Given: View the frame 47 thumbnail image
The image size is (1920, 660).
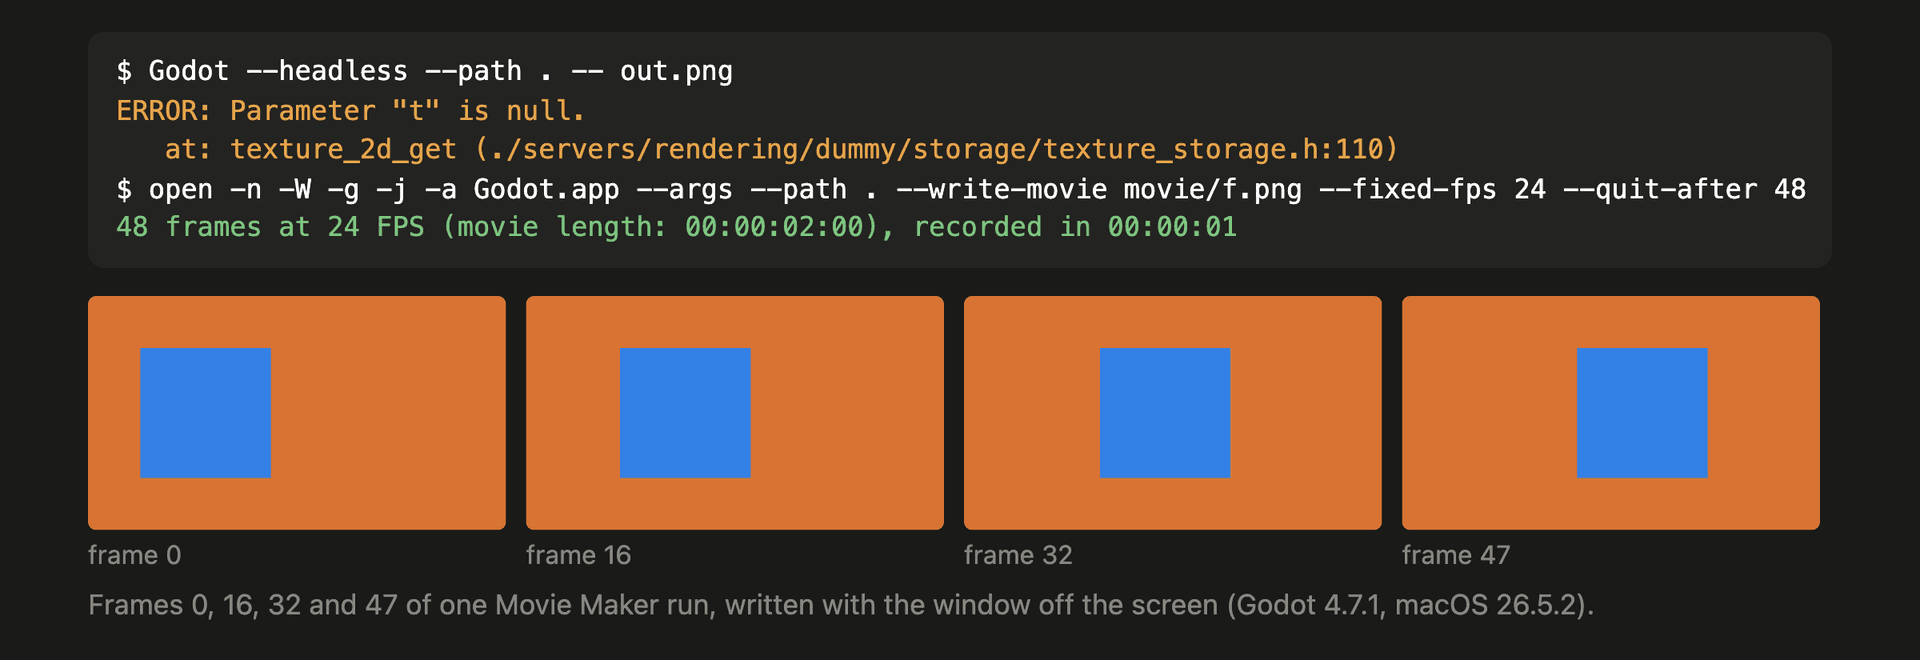Looking at the screenshot, I should 1611,413.
